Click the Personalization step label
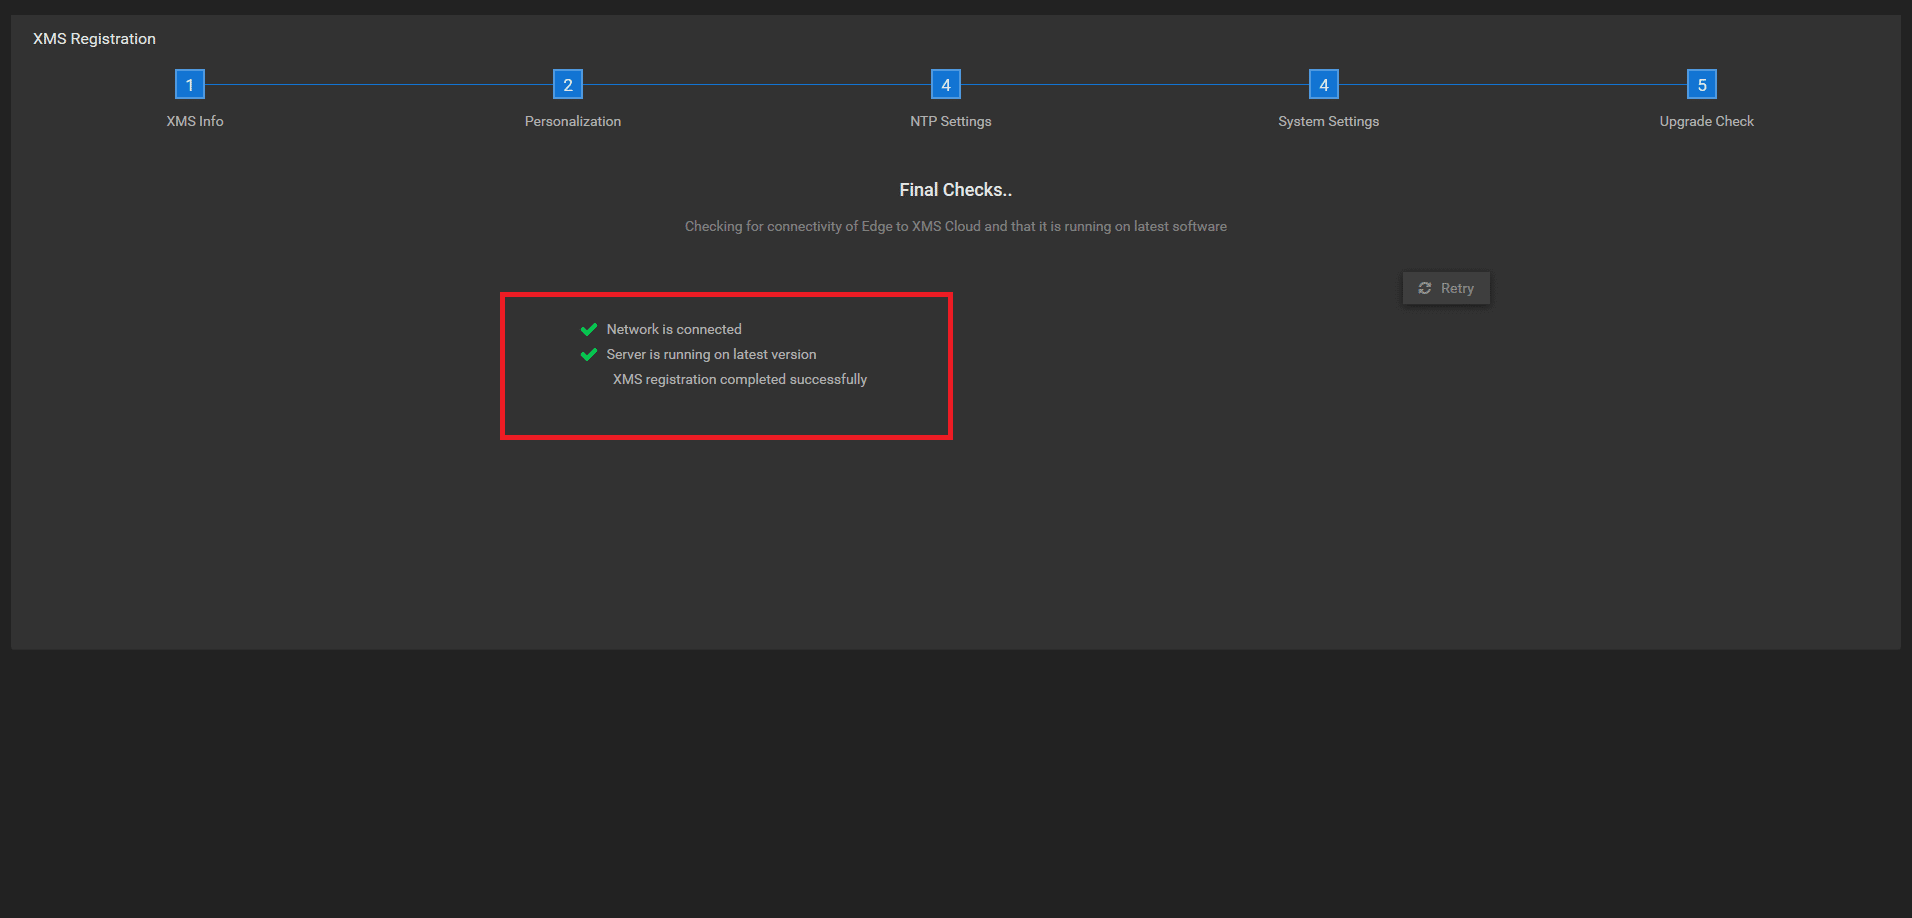1912x918 pixels. (573, 121)
